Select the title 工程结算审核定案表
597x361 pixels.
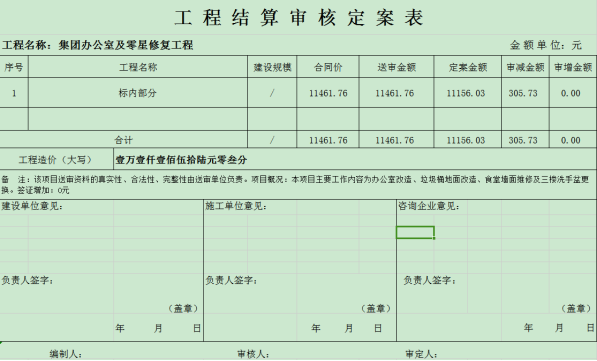point(299,18)
